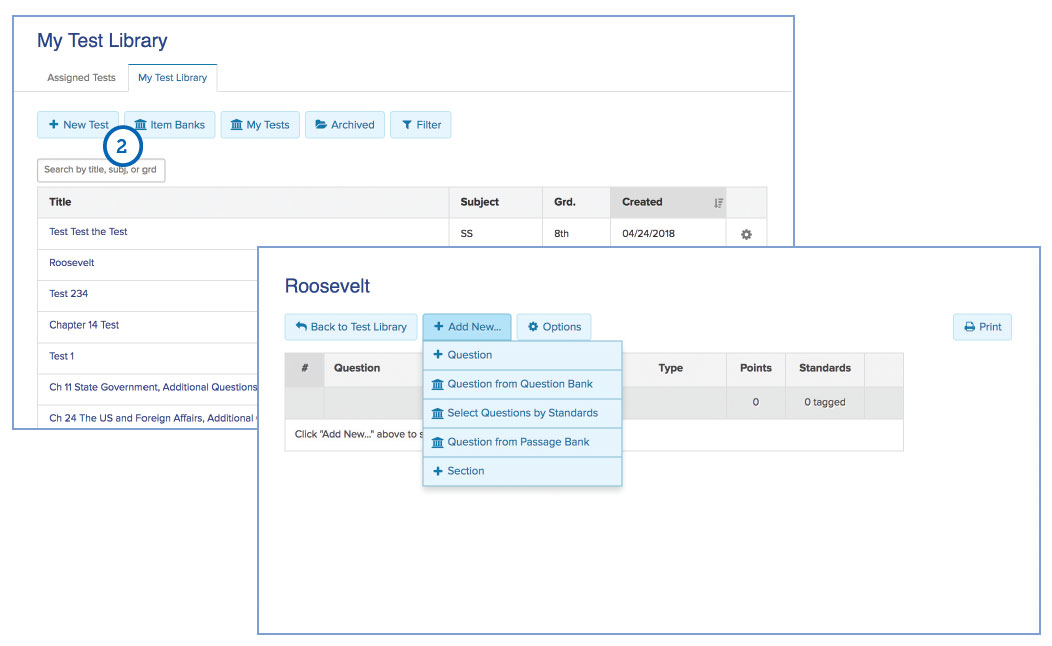Click the plus icon on New Test

pyautogui.click(x=54, y=124)
